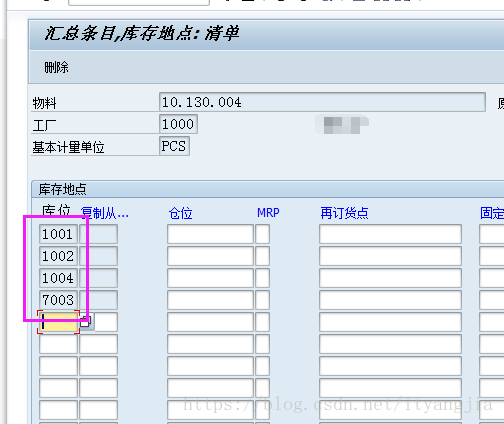Select the 基本计量单位 field showing PCS
The height and width of the screenshot is (424, 504).
coord(174,146)
